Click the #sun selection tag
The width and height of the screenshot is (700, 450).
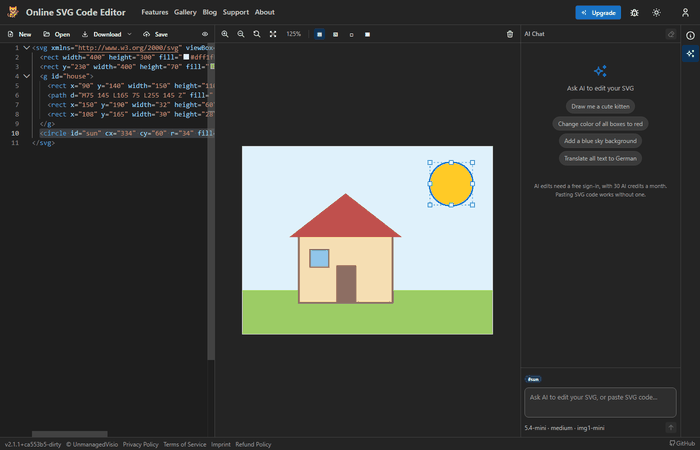point(533,379)
